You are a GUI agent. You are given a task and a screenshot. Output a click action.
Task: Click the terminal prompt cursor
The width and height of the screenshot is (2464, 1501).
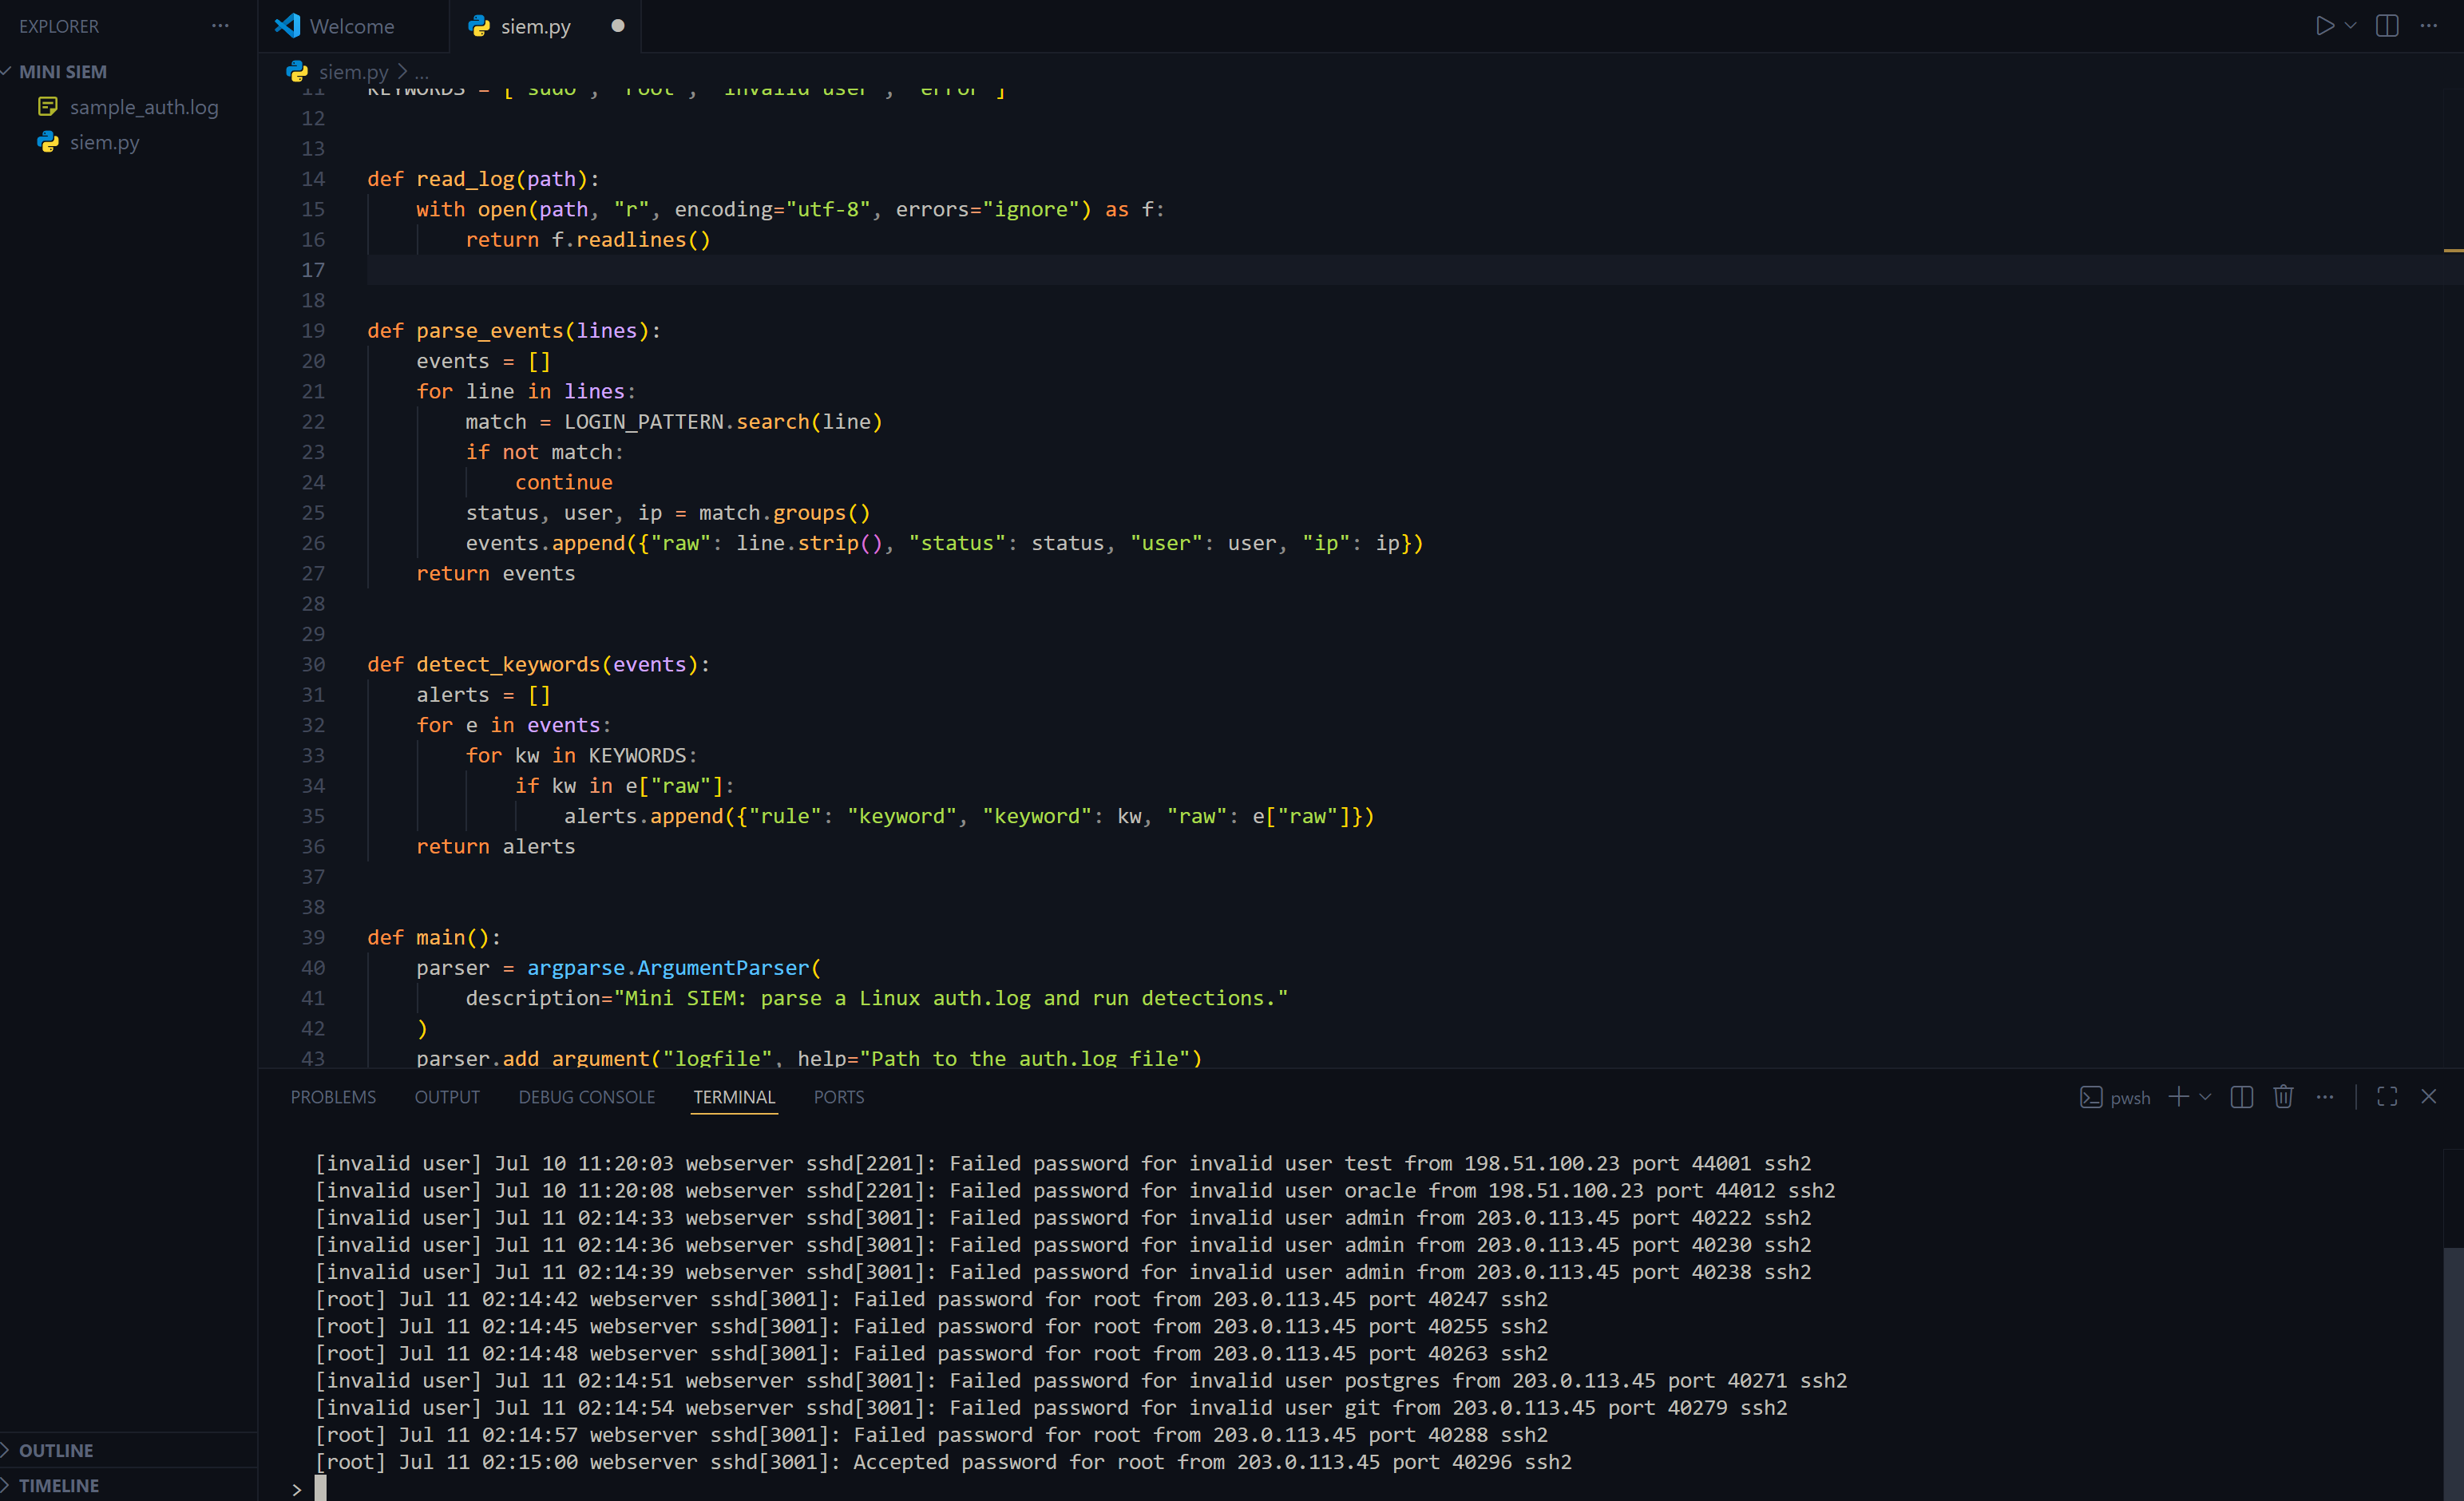[320, 1489]
